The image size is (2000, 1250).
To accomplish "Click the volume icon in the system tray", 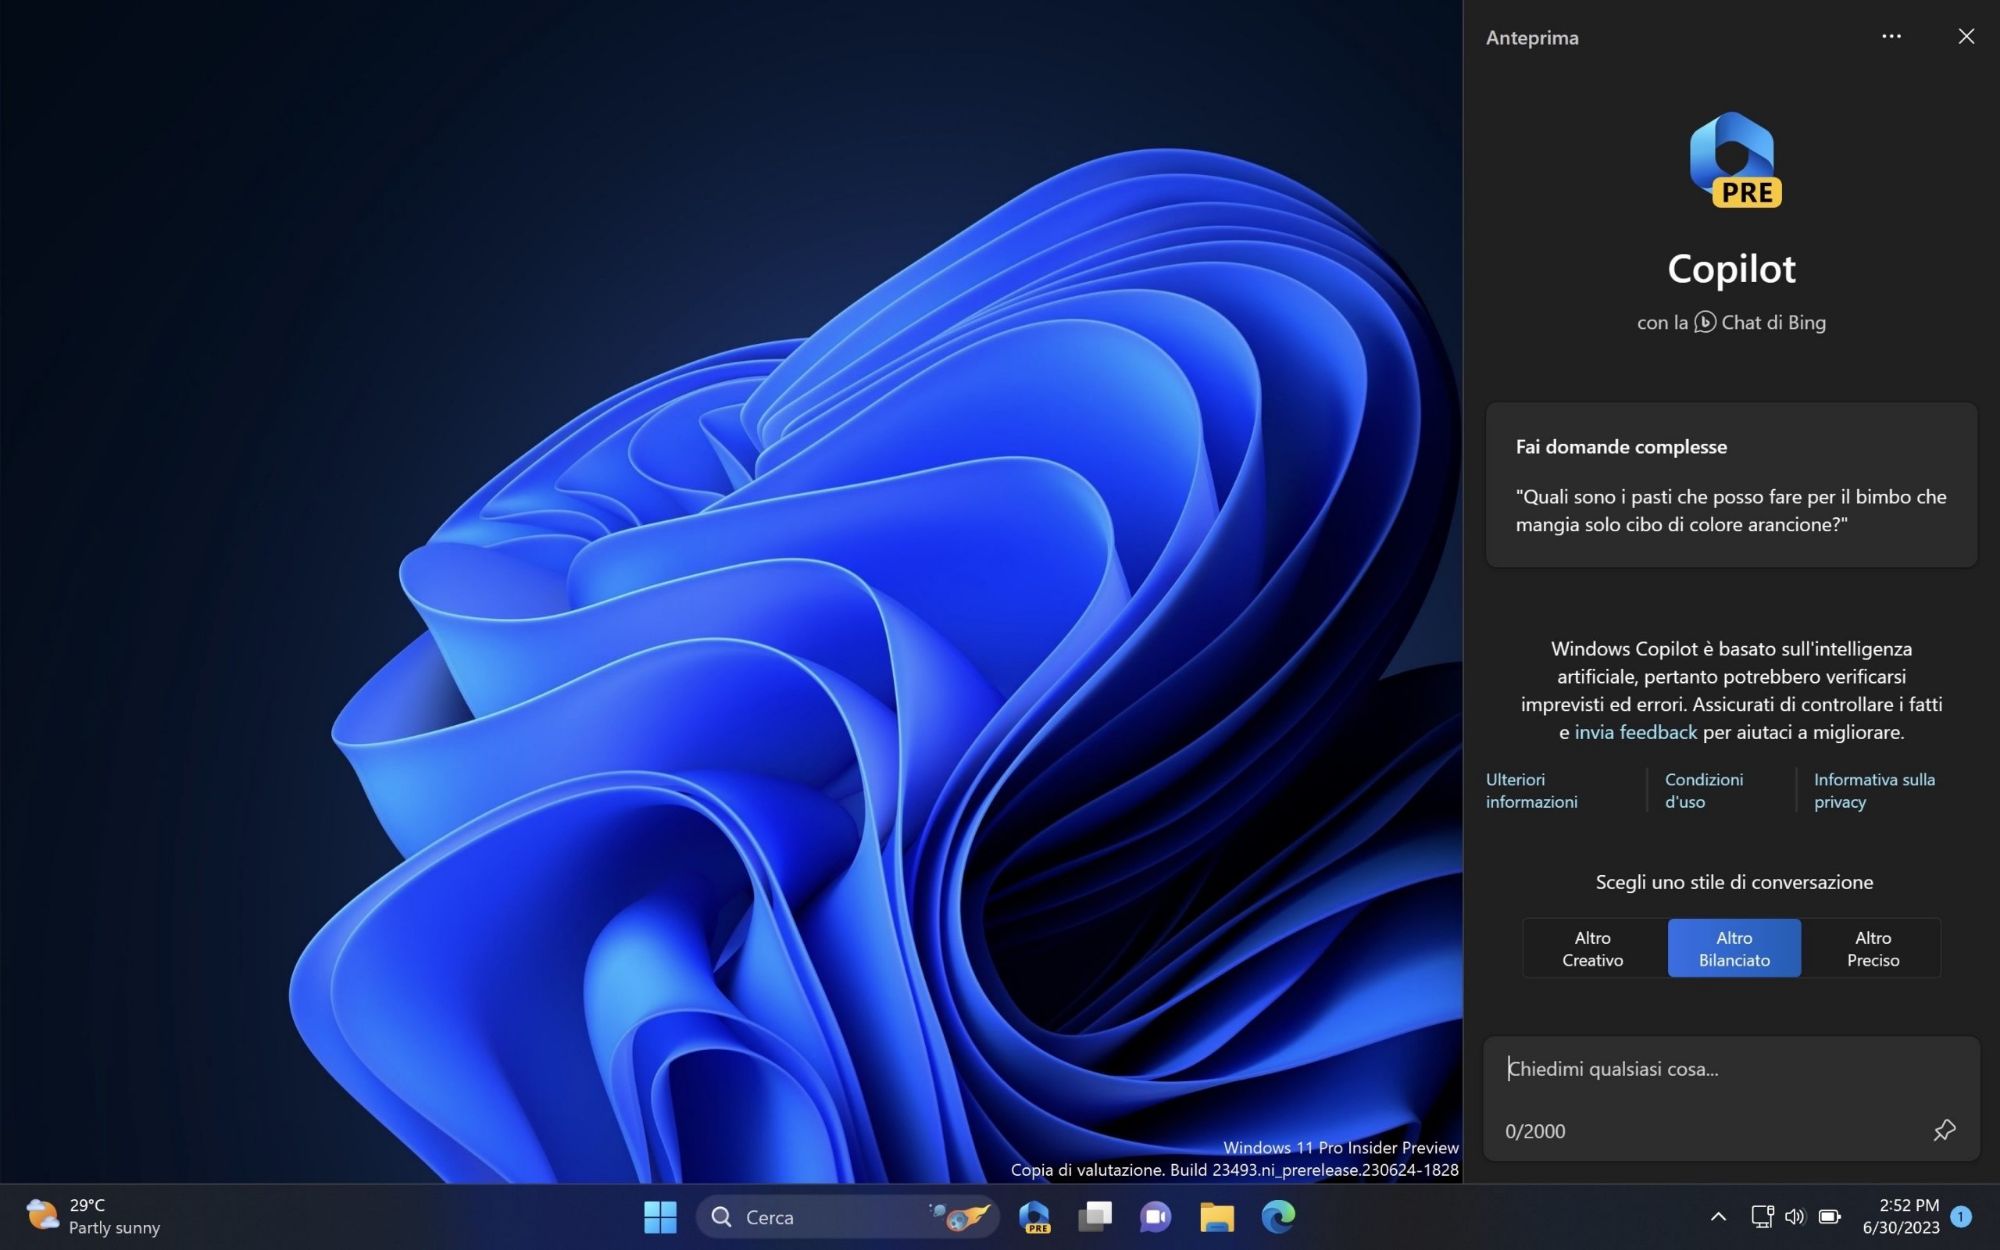I will click(1794, 1216).
